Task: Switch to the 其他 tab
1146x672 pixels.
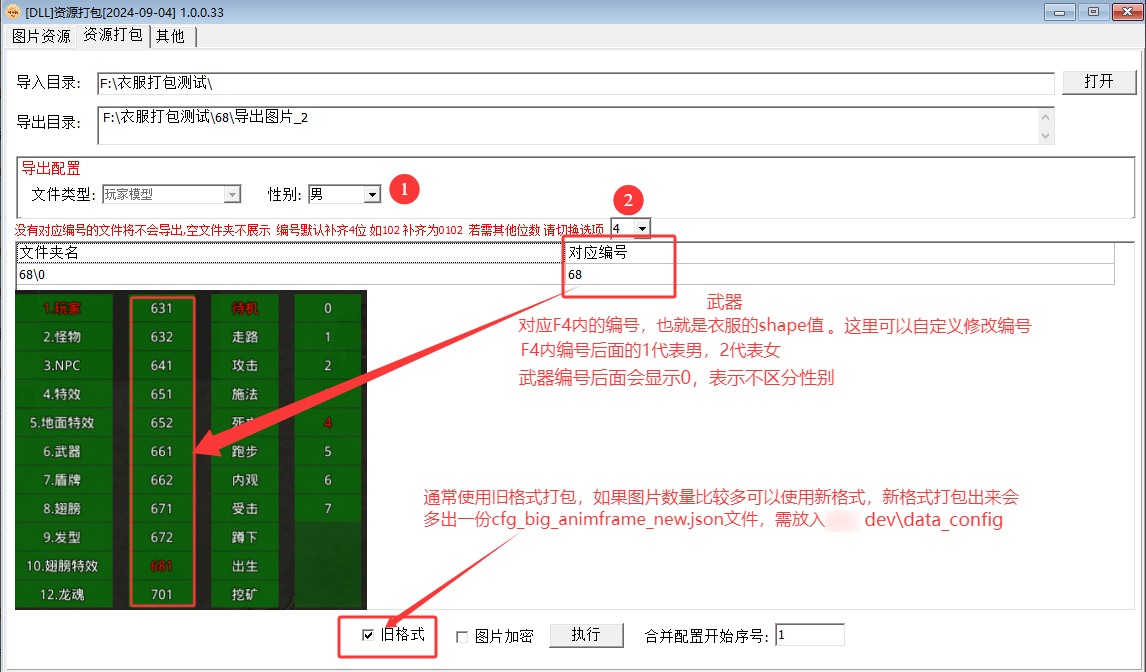Action: coord(170,36)
